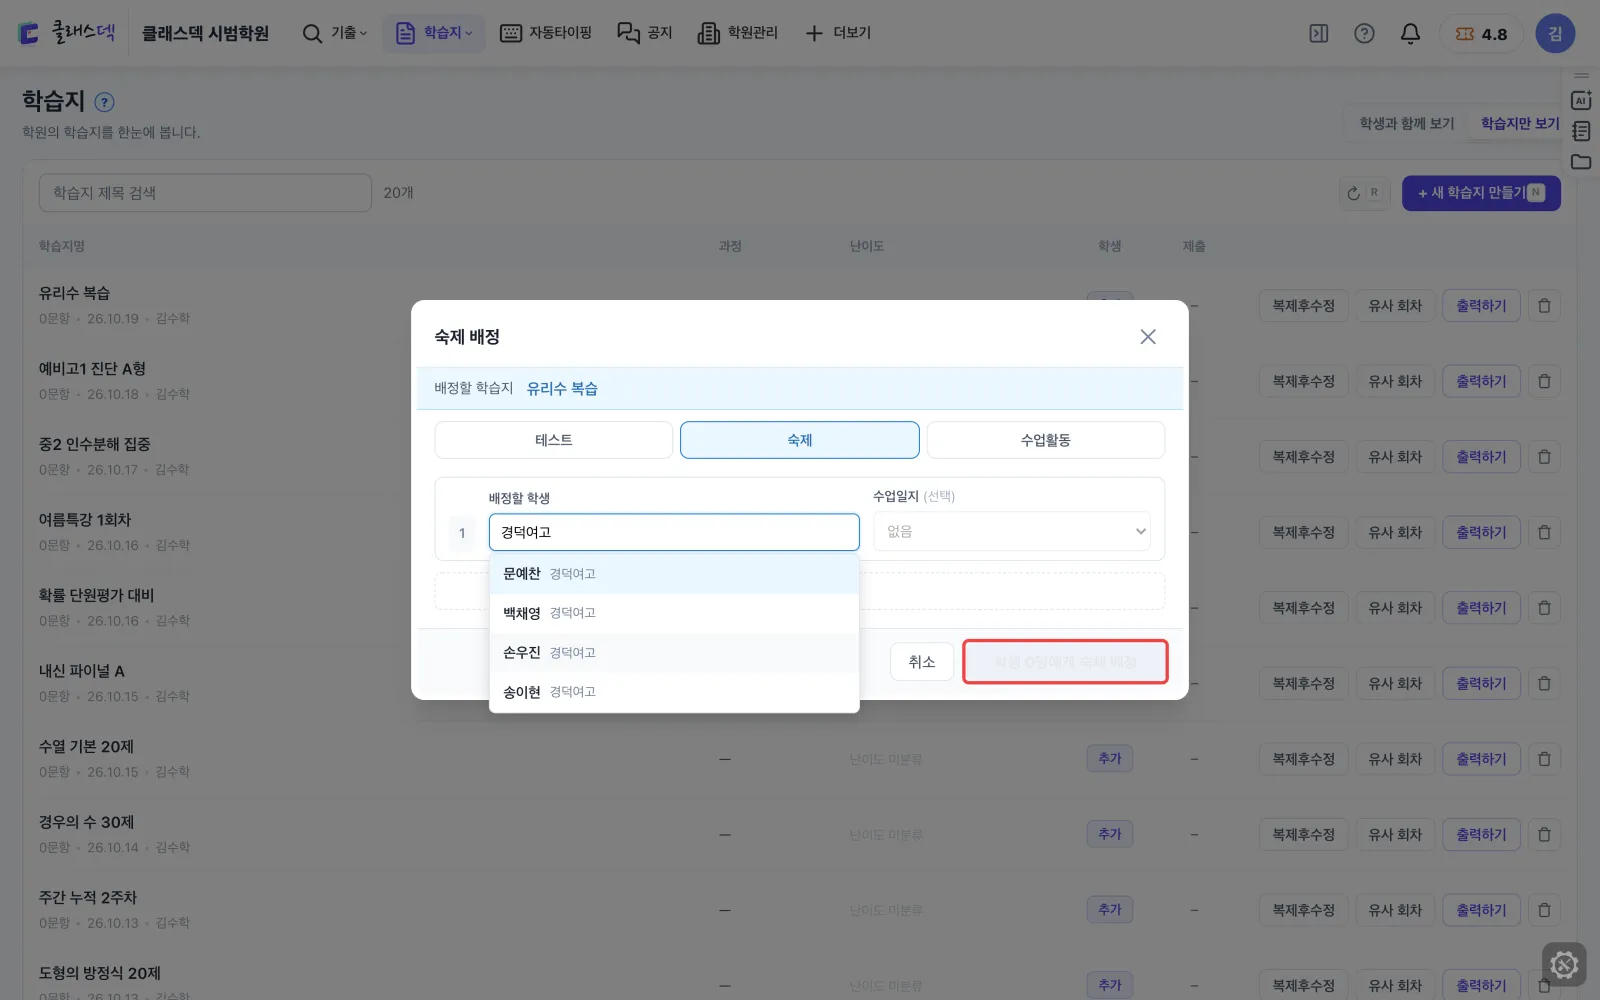Screen dimensions: 1600x1000
Task: Select the 수업활동 assignment type
Action: pos(1045,440)
